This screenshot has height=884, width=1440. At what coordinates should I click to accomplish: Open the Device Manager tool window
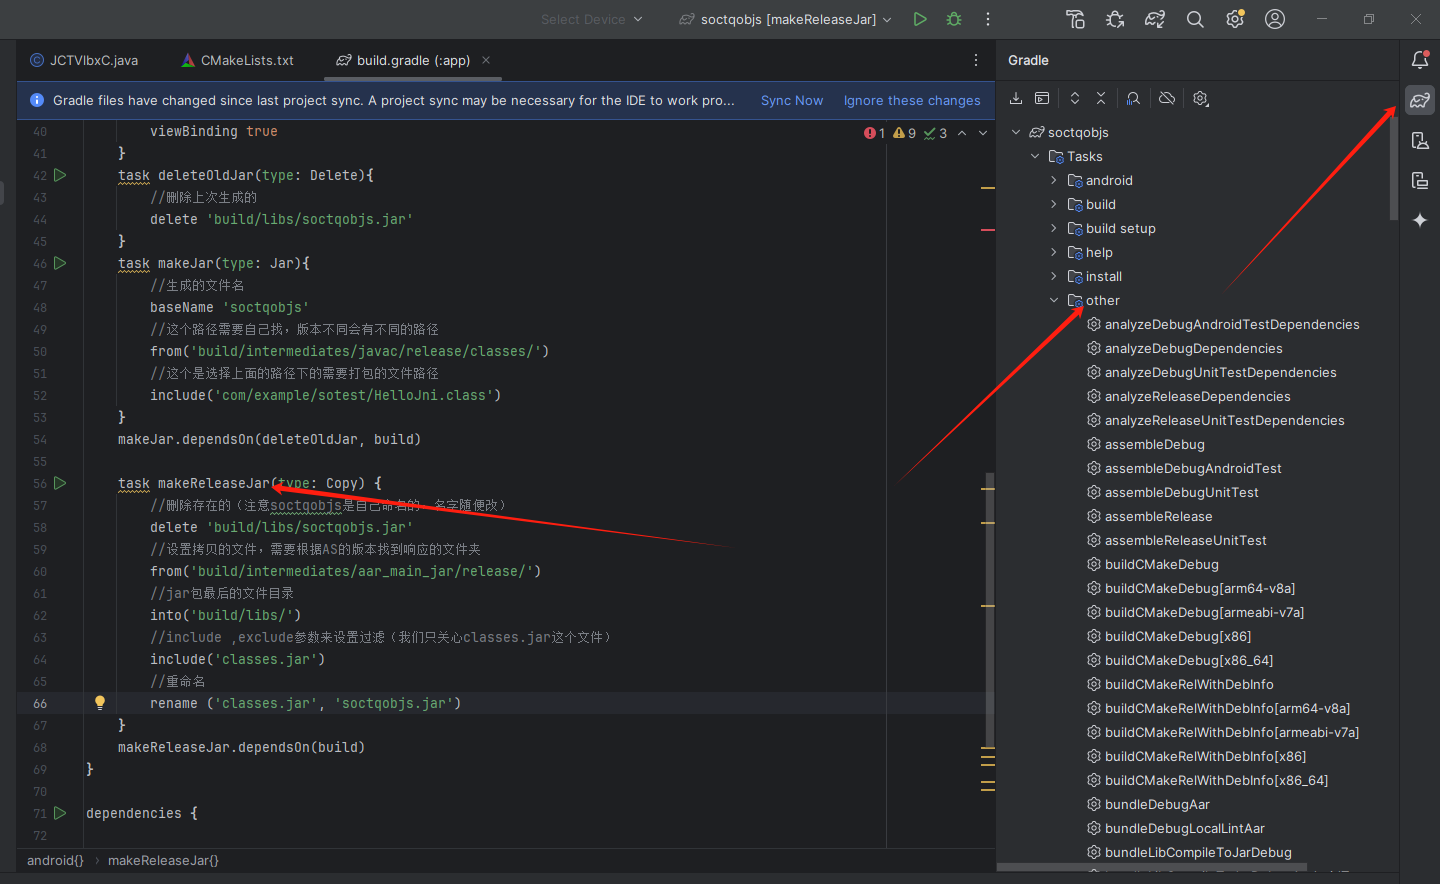[1420, 140]
